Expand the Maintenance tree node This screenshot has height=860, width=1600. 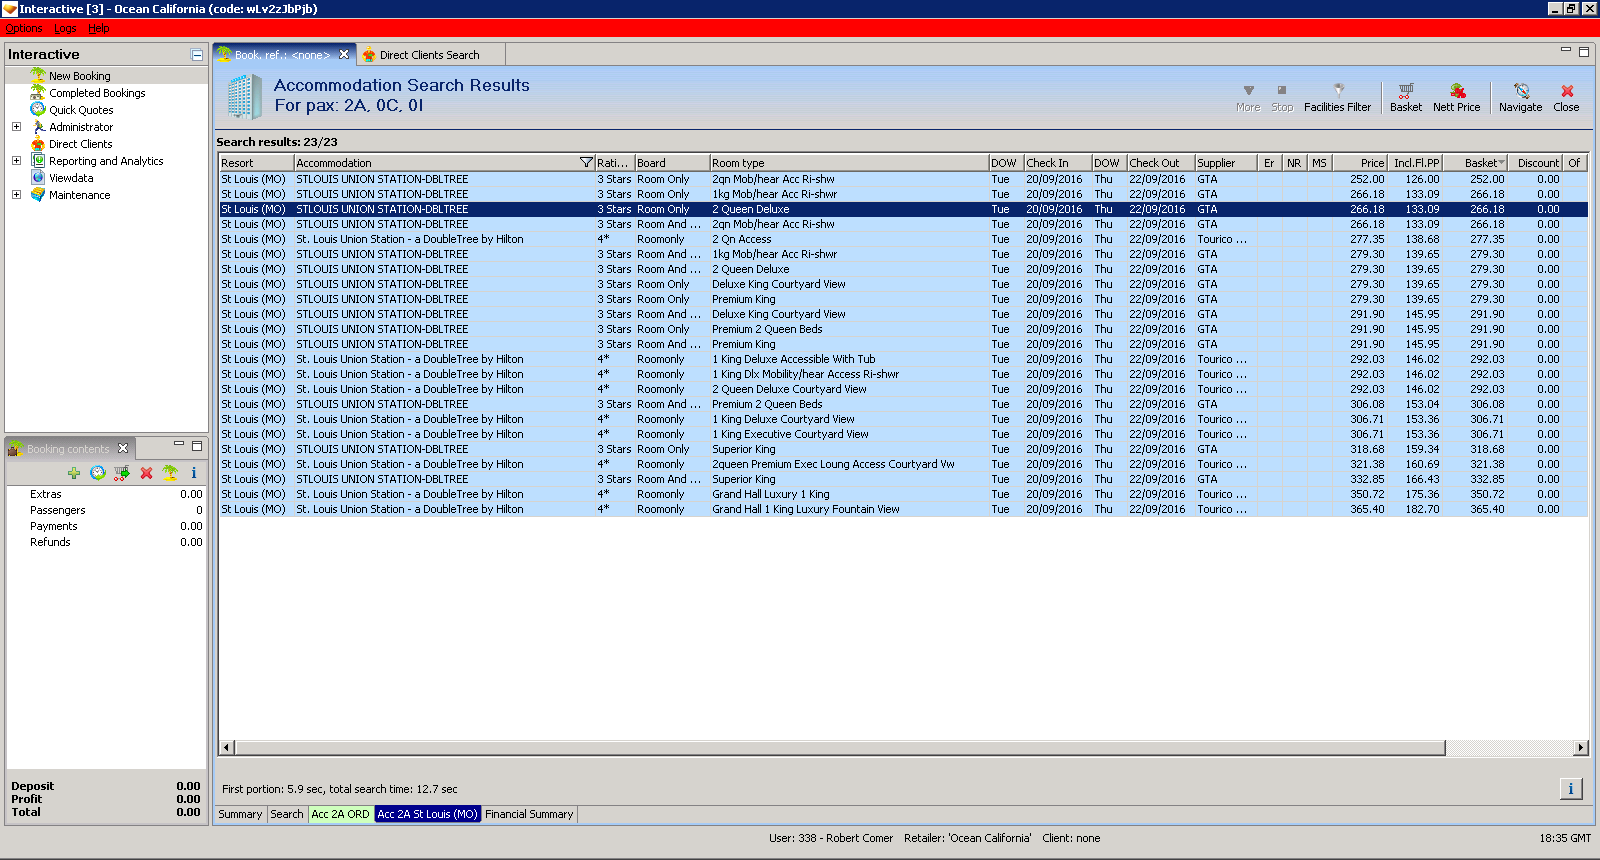click(x=16, y=195)
